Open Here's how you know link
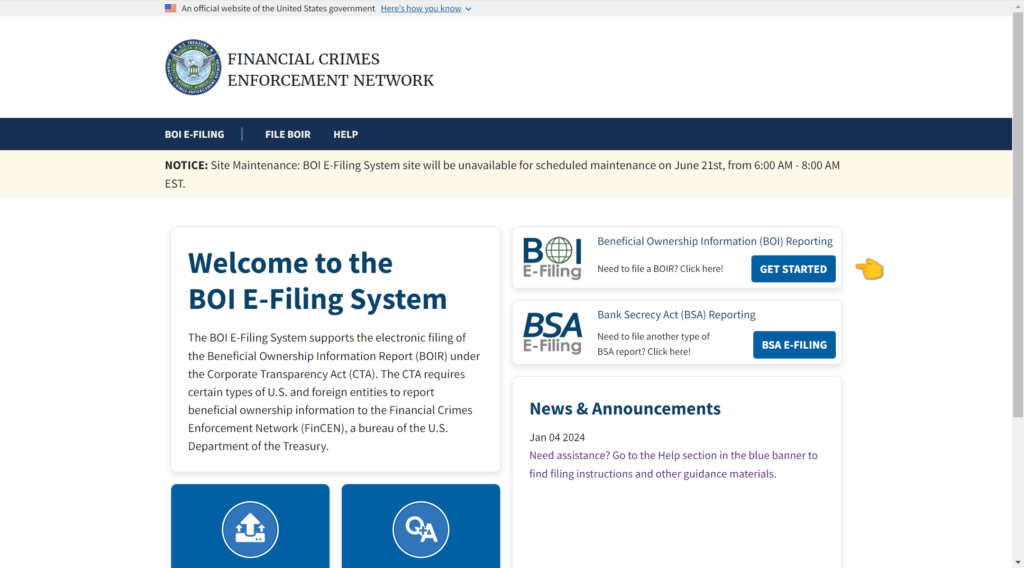The image size is (1024, 568). pos(421,8)
